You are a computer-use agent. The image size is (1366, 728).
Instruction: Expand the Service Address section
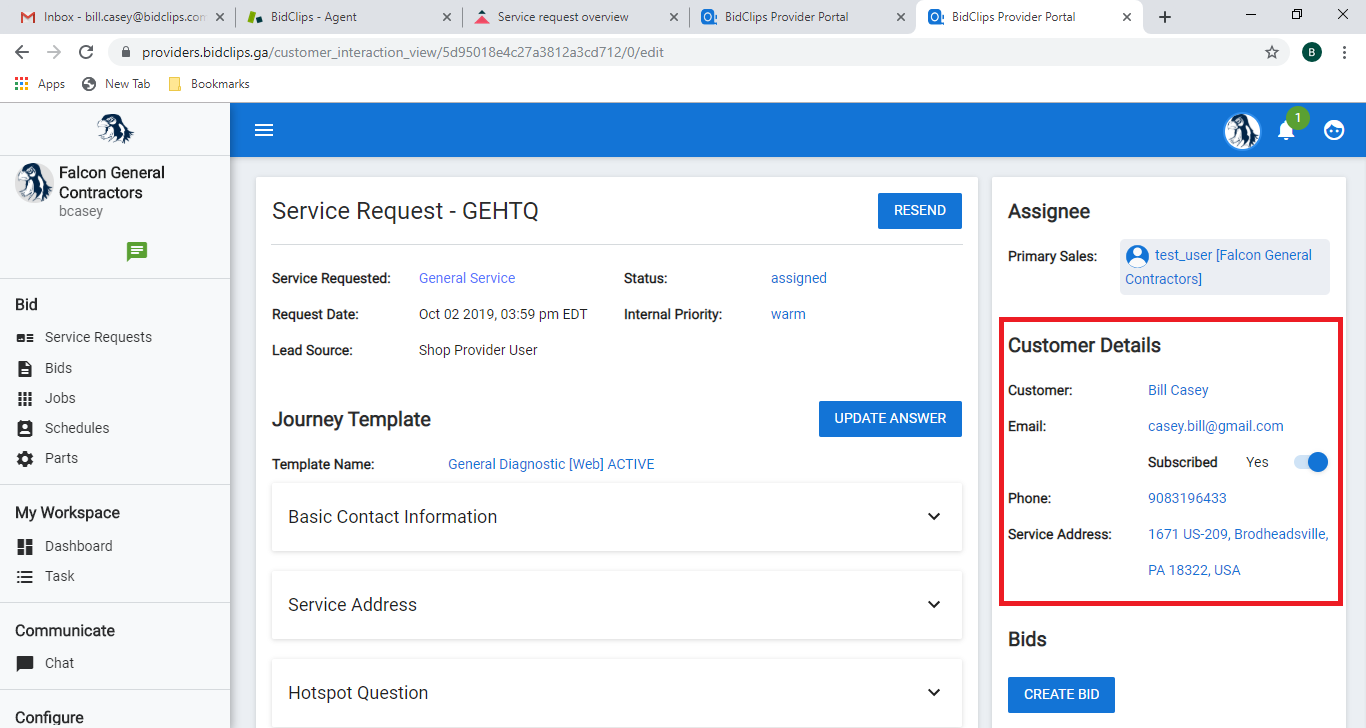(617, 605)
